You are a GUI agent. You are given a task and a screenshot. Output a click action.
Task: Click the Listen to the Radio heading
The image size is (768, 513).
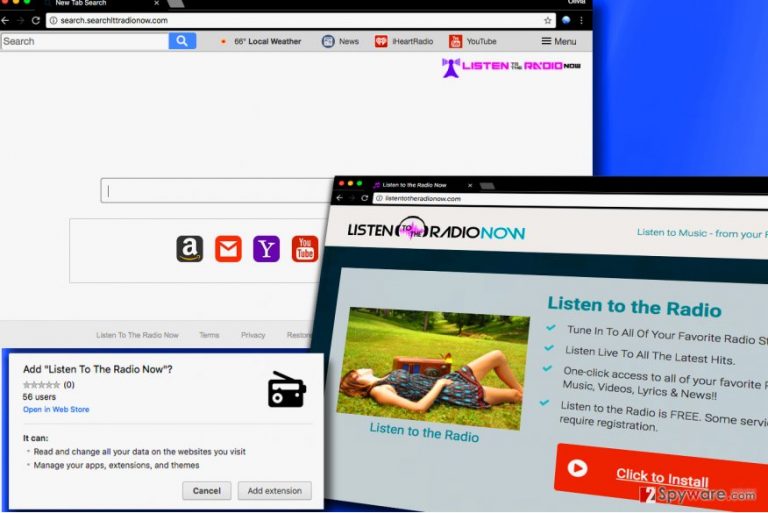pyautogui.click(x=634, y=306)
